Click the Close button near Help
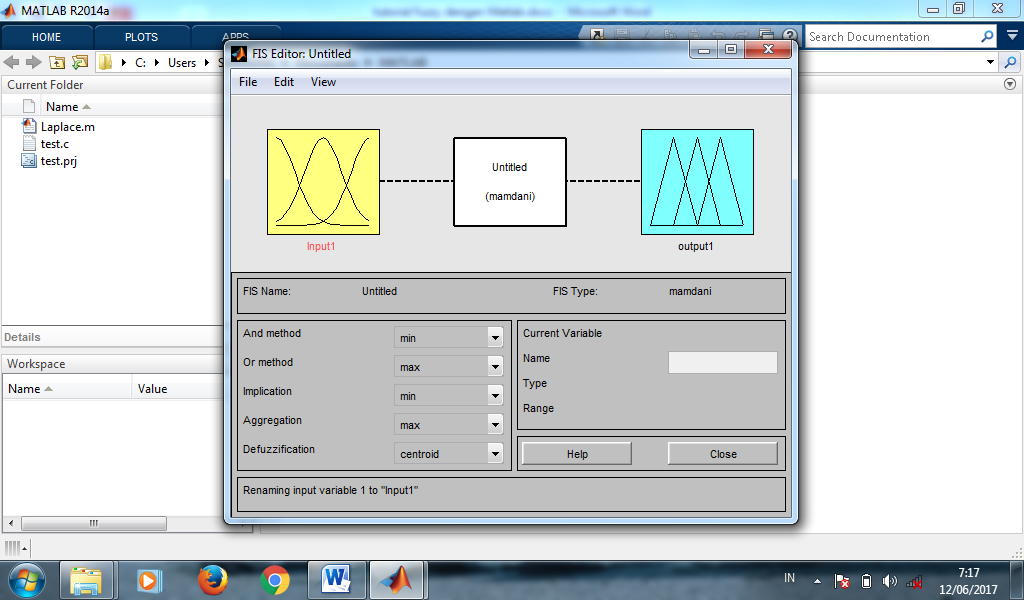This screenshot has width=1024, height=600. (722, 452)
